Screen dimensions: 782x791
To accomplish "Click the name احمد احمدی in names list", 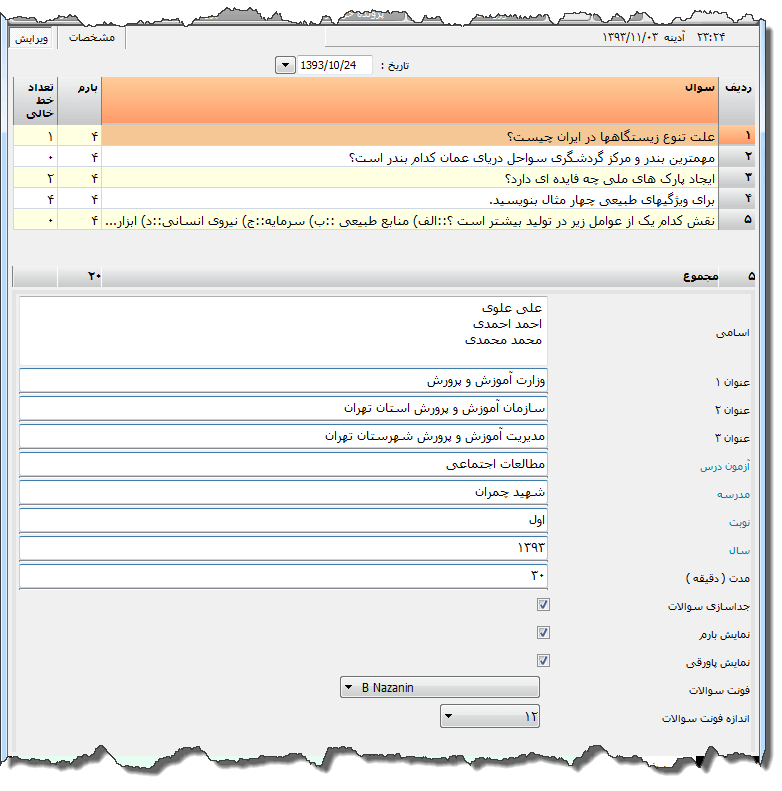I will click(x=507, y=324).
